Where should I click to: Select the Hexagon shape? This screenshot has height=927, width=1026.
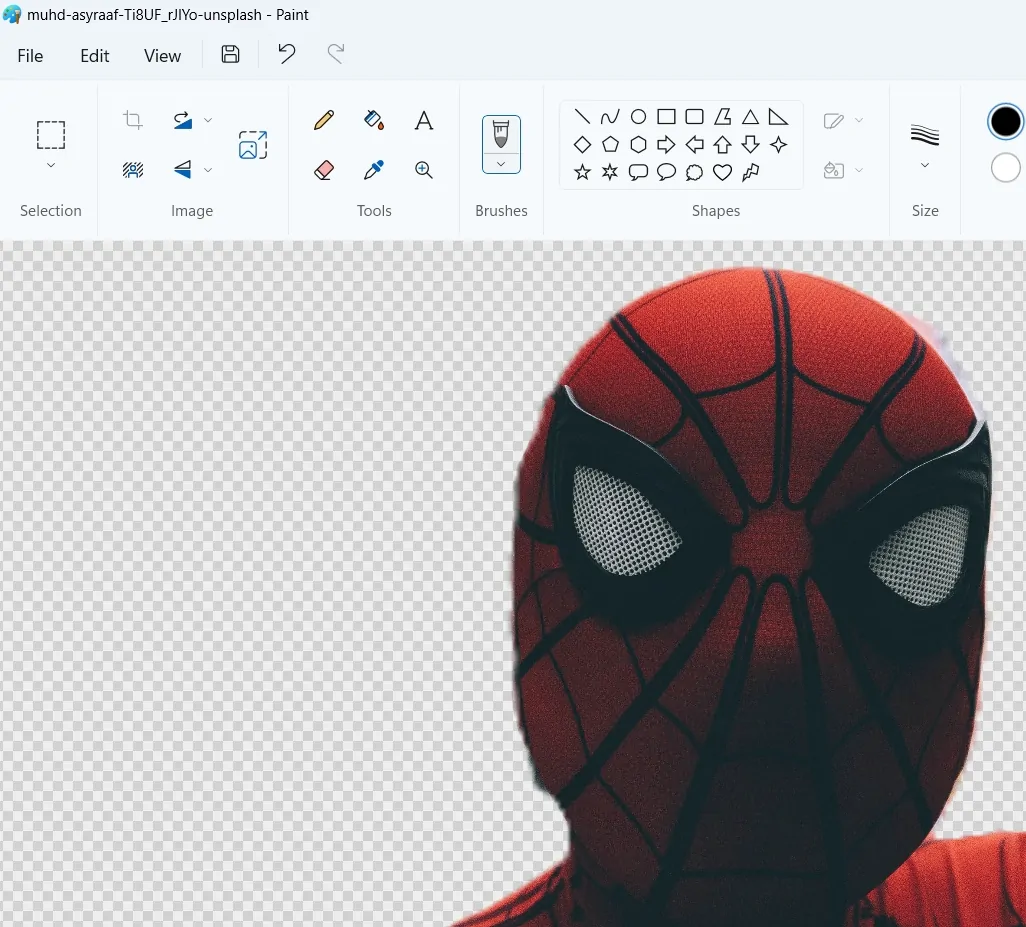pyautogui.click(x=638, y=144)
